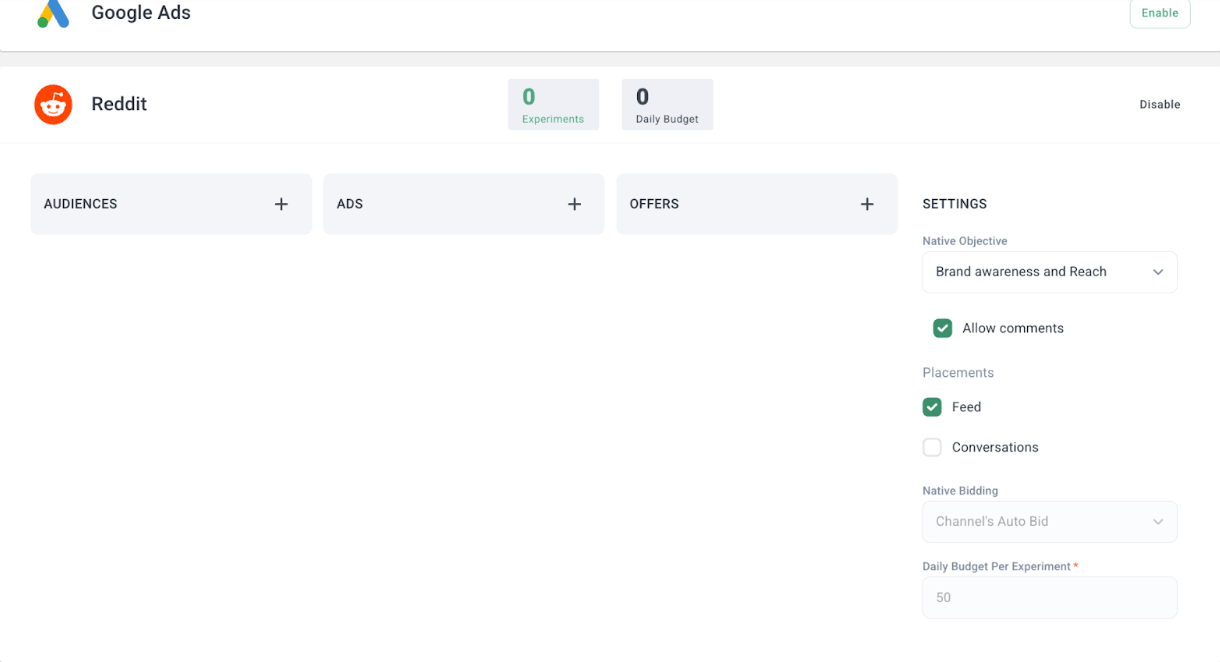Click the Experiments count tile
Screen dimensions: 1220x662
tap(553, 105)
